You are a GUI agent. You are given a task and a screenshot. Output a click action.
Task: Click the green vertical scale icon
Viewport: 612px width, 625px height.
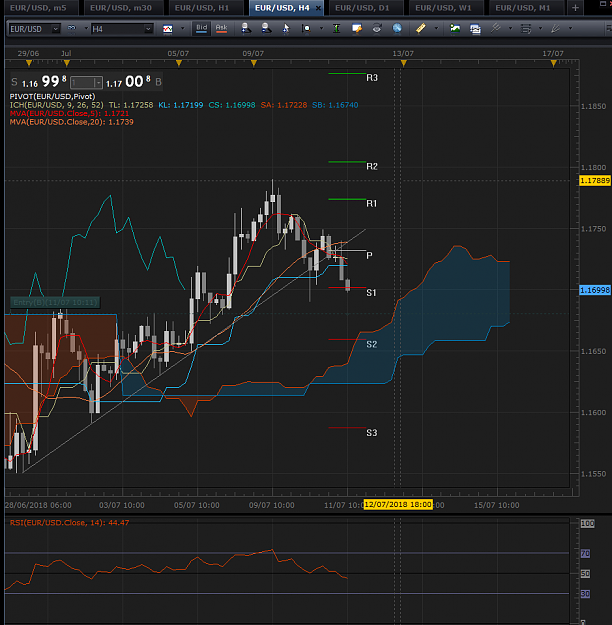[337, 28]
